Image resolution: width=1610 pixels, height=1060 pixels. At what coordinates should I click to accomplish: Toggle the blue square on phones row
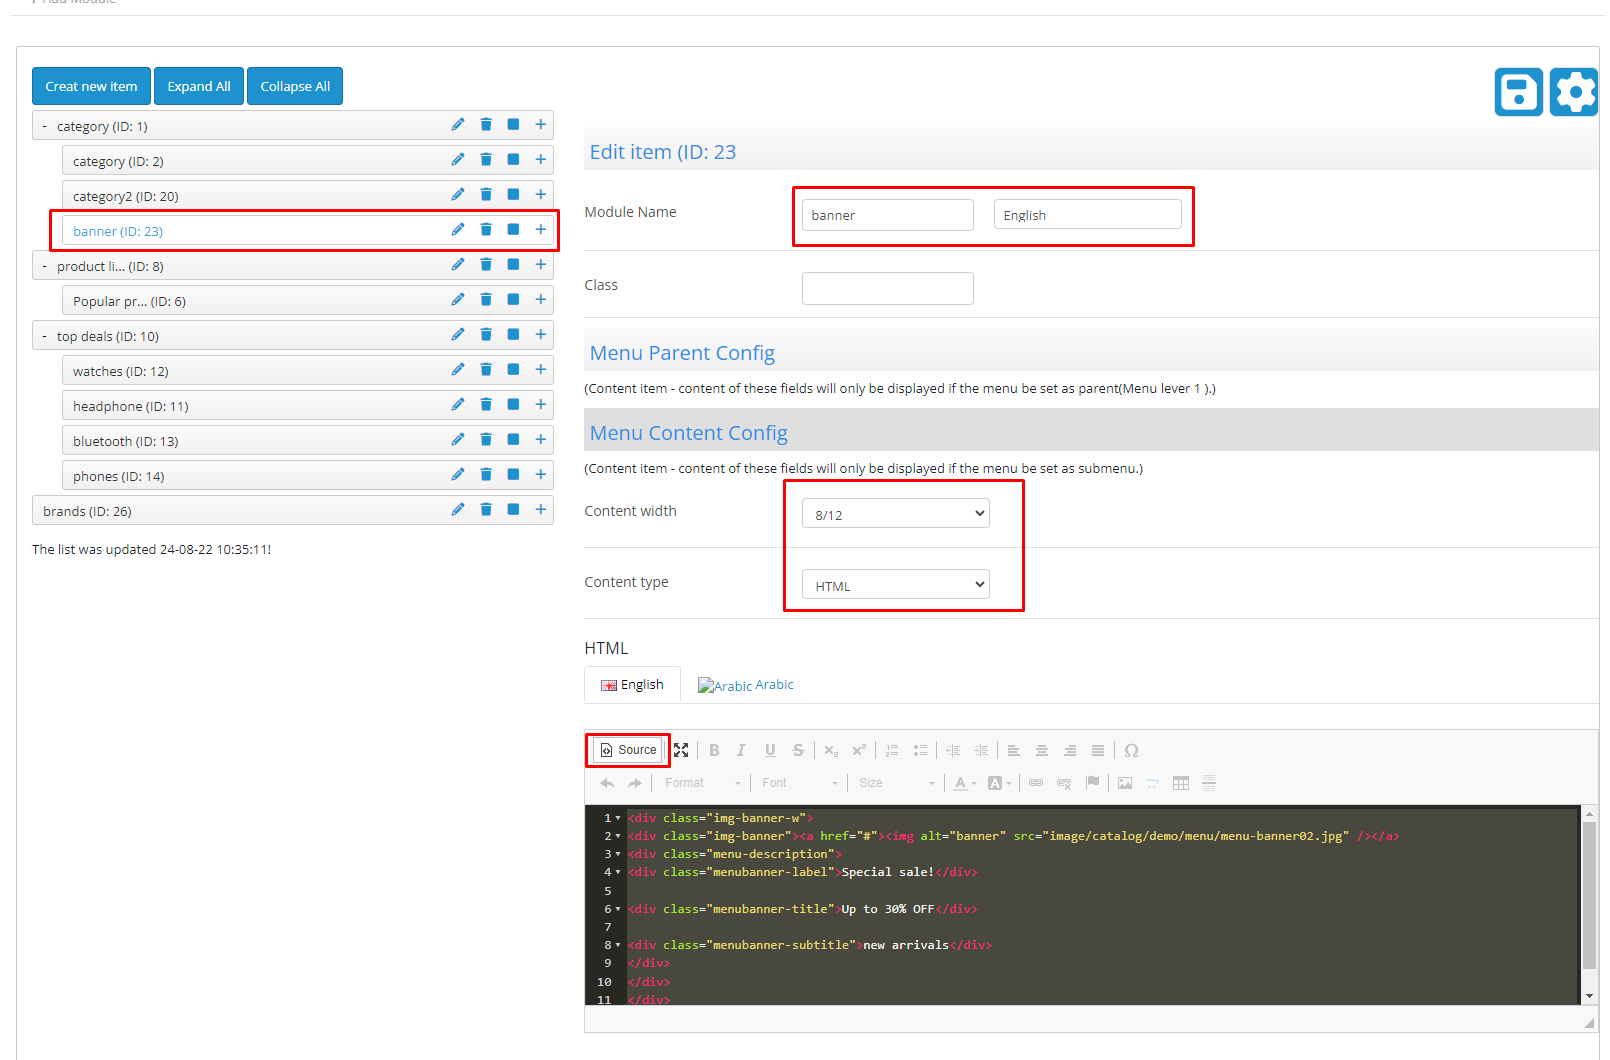click(x=513, y=475)
